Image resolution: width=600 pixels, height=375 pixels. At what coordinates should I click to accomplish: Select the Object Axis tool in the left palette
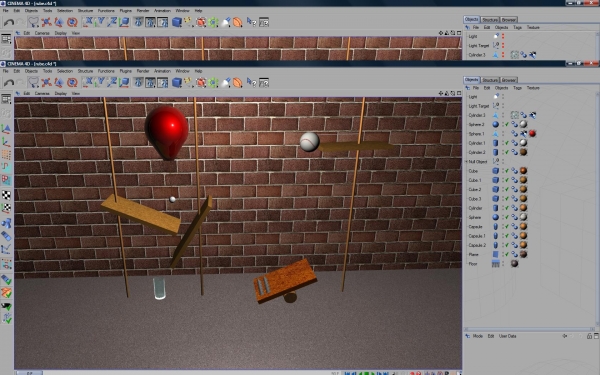[x=6, y=142]
